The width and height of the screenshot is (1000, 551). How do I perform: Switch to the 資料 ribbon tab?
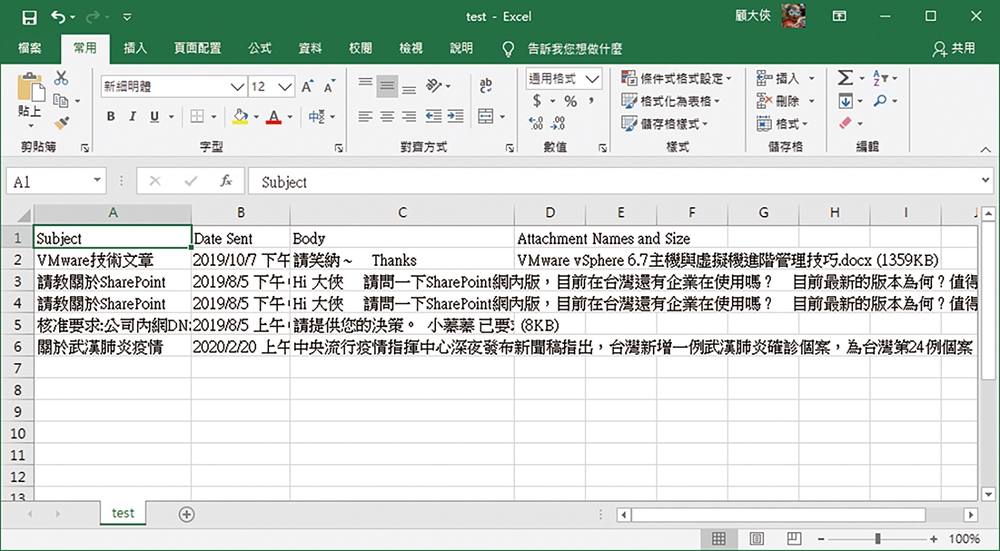pos(310,48)
